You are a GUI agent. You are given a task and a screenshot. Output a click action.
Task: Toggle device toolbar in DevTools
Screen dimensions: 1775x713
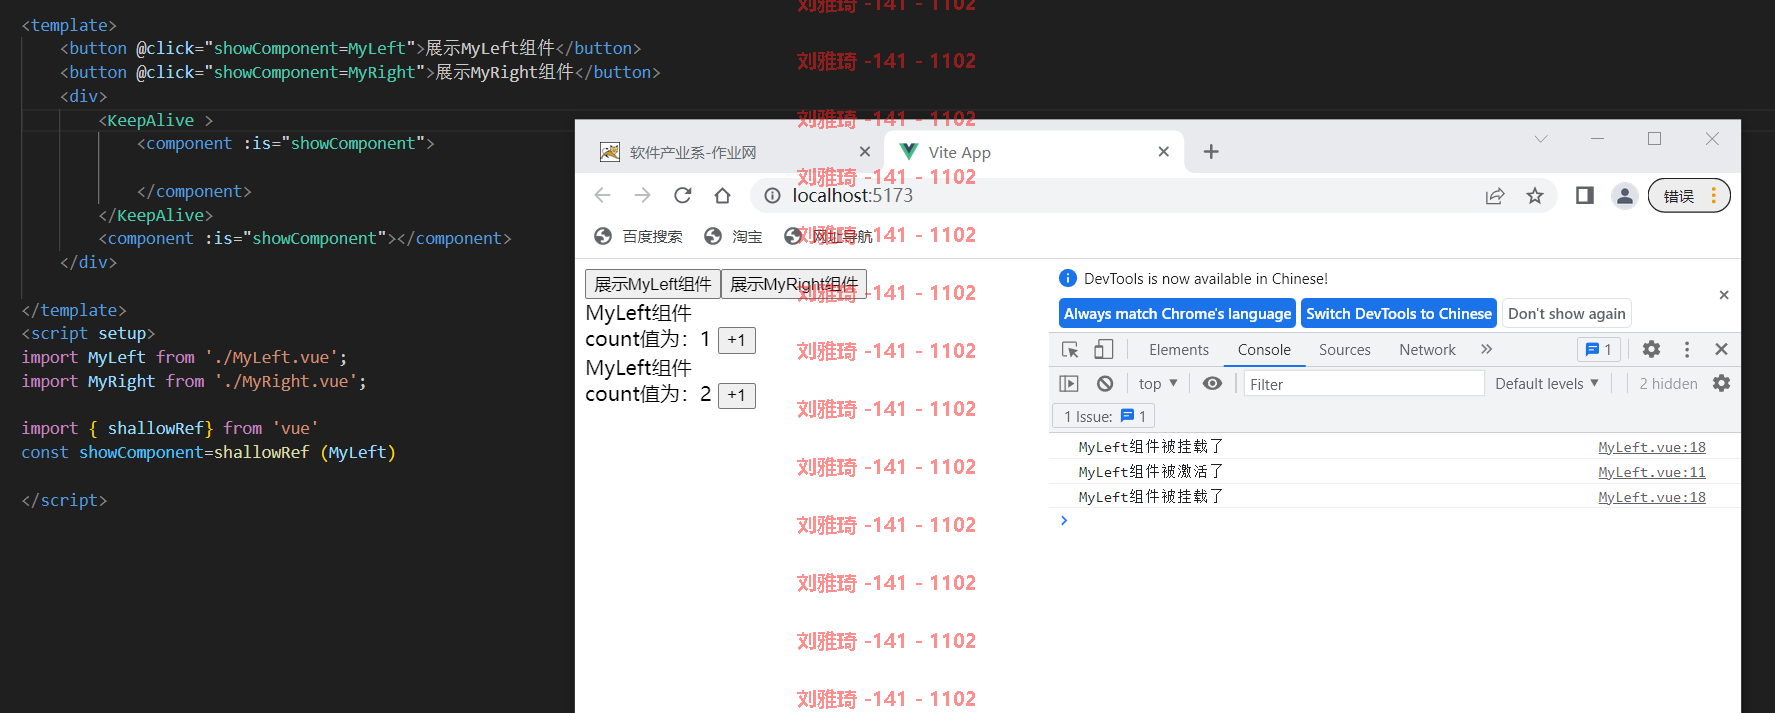[x=1103, y=349]
